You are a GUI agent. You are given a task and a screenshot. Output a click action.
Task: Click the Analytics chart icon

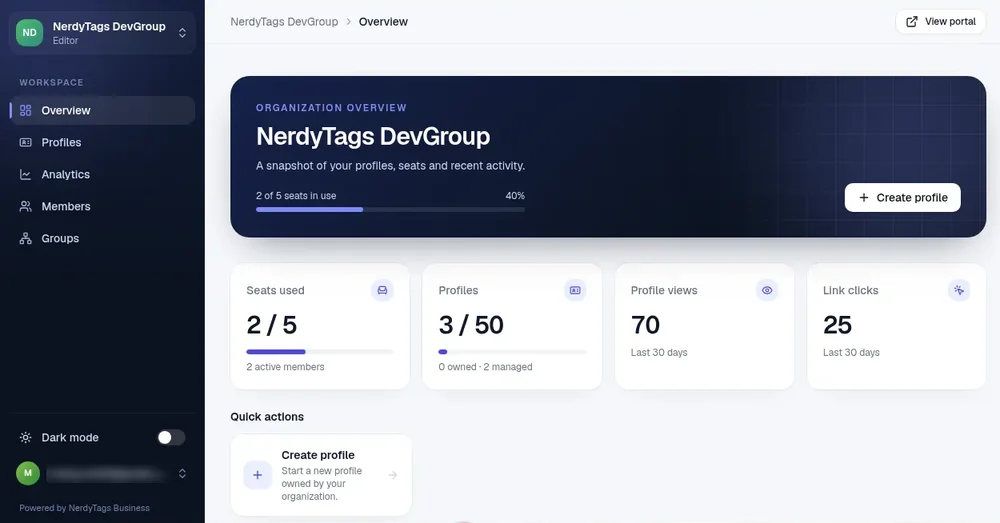pyautogui.click(x=26, y=174)
